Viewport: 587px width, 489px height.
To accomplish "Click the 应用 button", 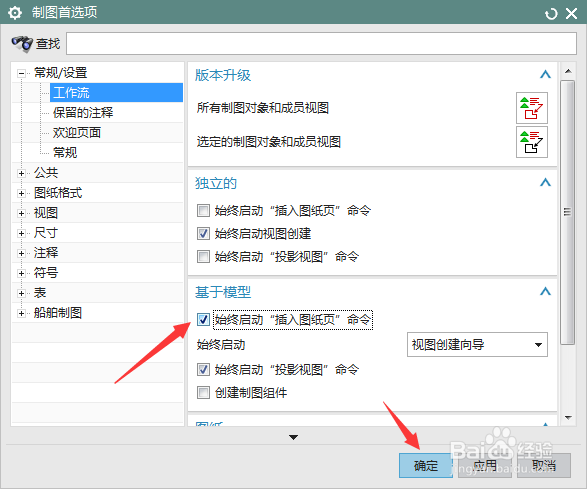I will 485,465.
